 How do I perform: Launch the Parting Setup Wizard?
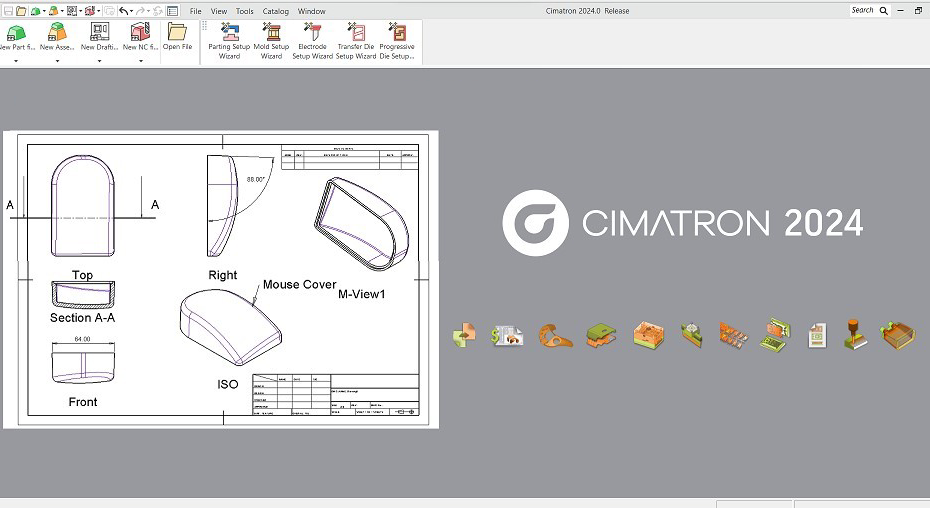(229, 40)
